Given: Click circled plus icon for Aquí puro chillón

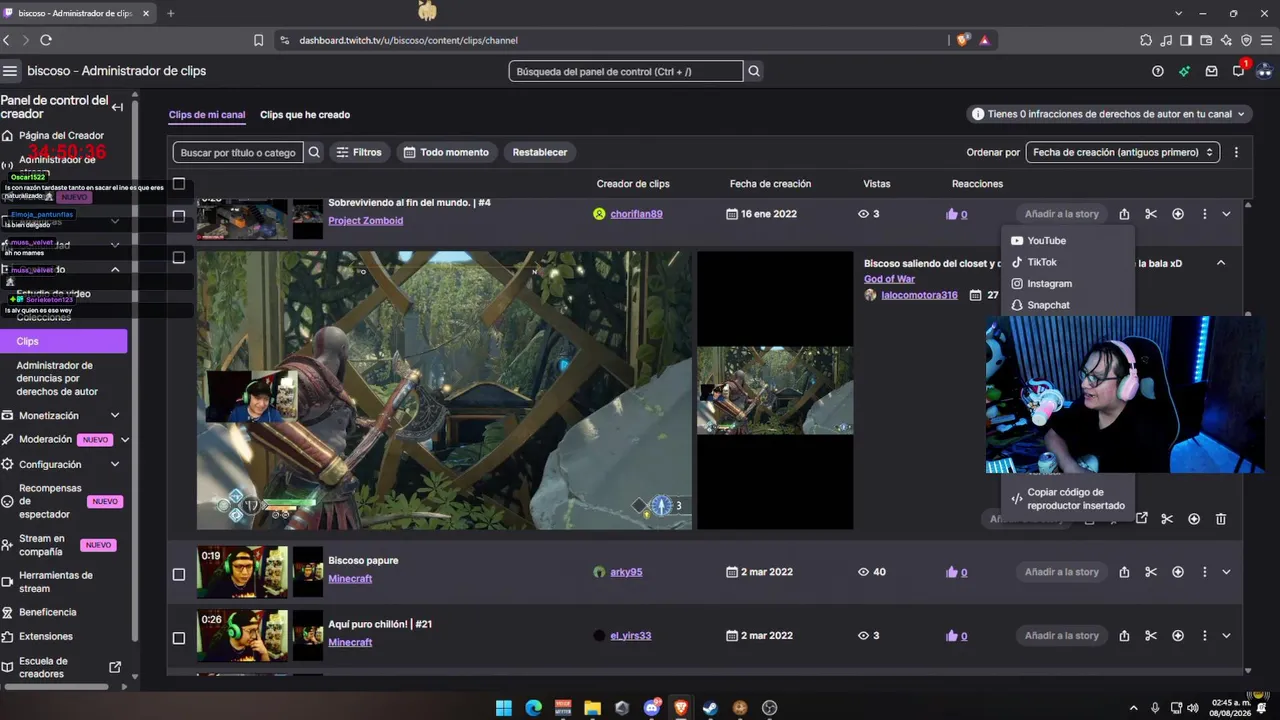Looking at the screenshot, I should (1178, 635).
